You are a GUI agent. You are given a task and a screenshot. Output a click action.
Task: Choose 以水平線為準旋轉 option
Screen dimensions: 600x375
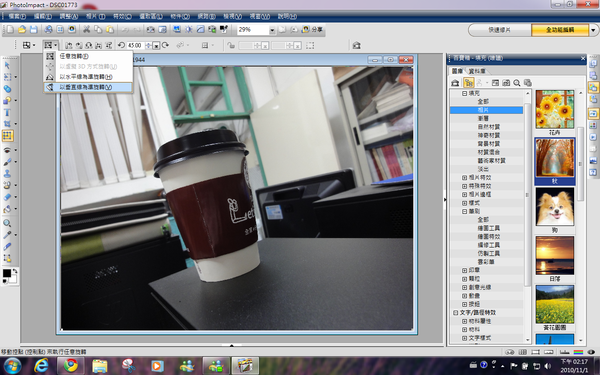click(x=88, y=77)
